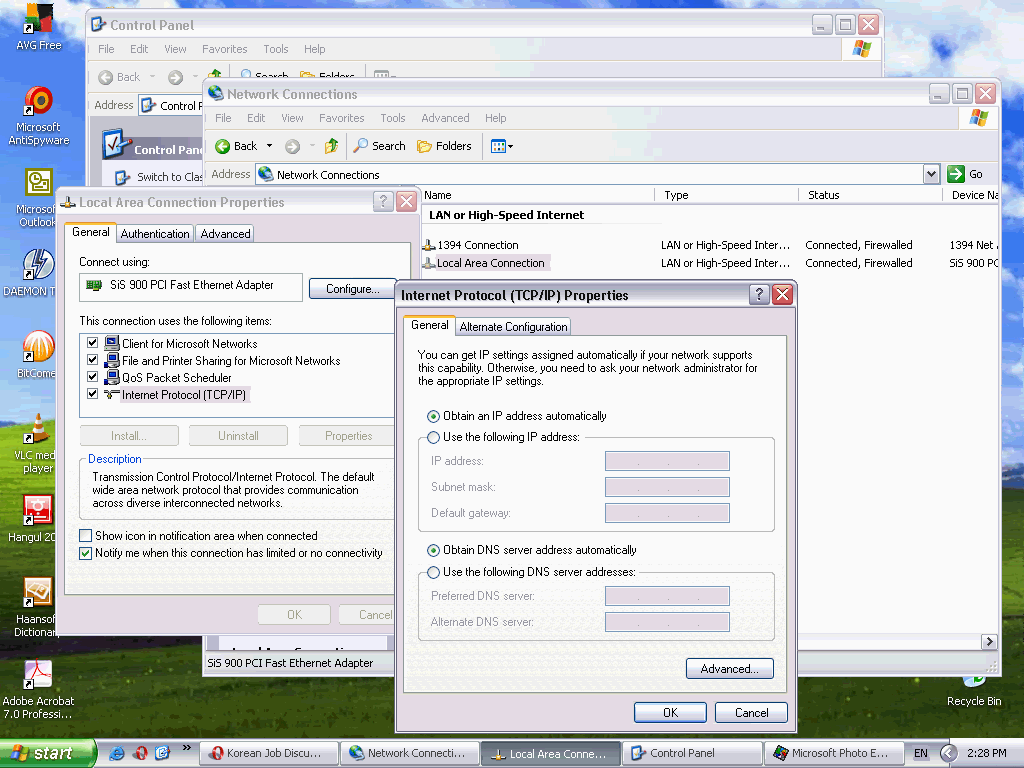The width and height of the screenshot is (1024, 768).
Task: Switch to the Alternate Configuration tab
Action: tap(514, 327)
